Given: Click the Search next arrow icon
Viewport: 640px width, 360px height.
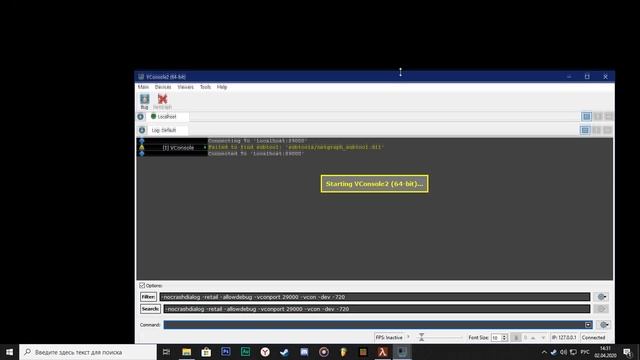Looking at the screenshot, I should point(602,309).
